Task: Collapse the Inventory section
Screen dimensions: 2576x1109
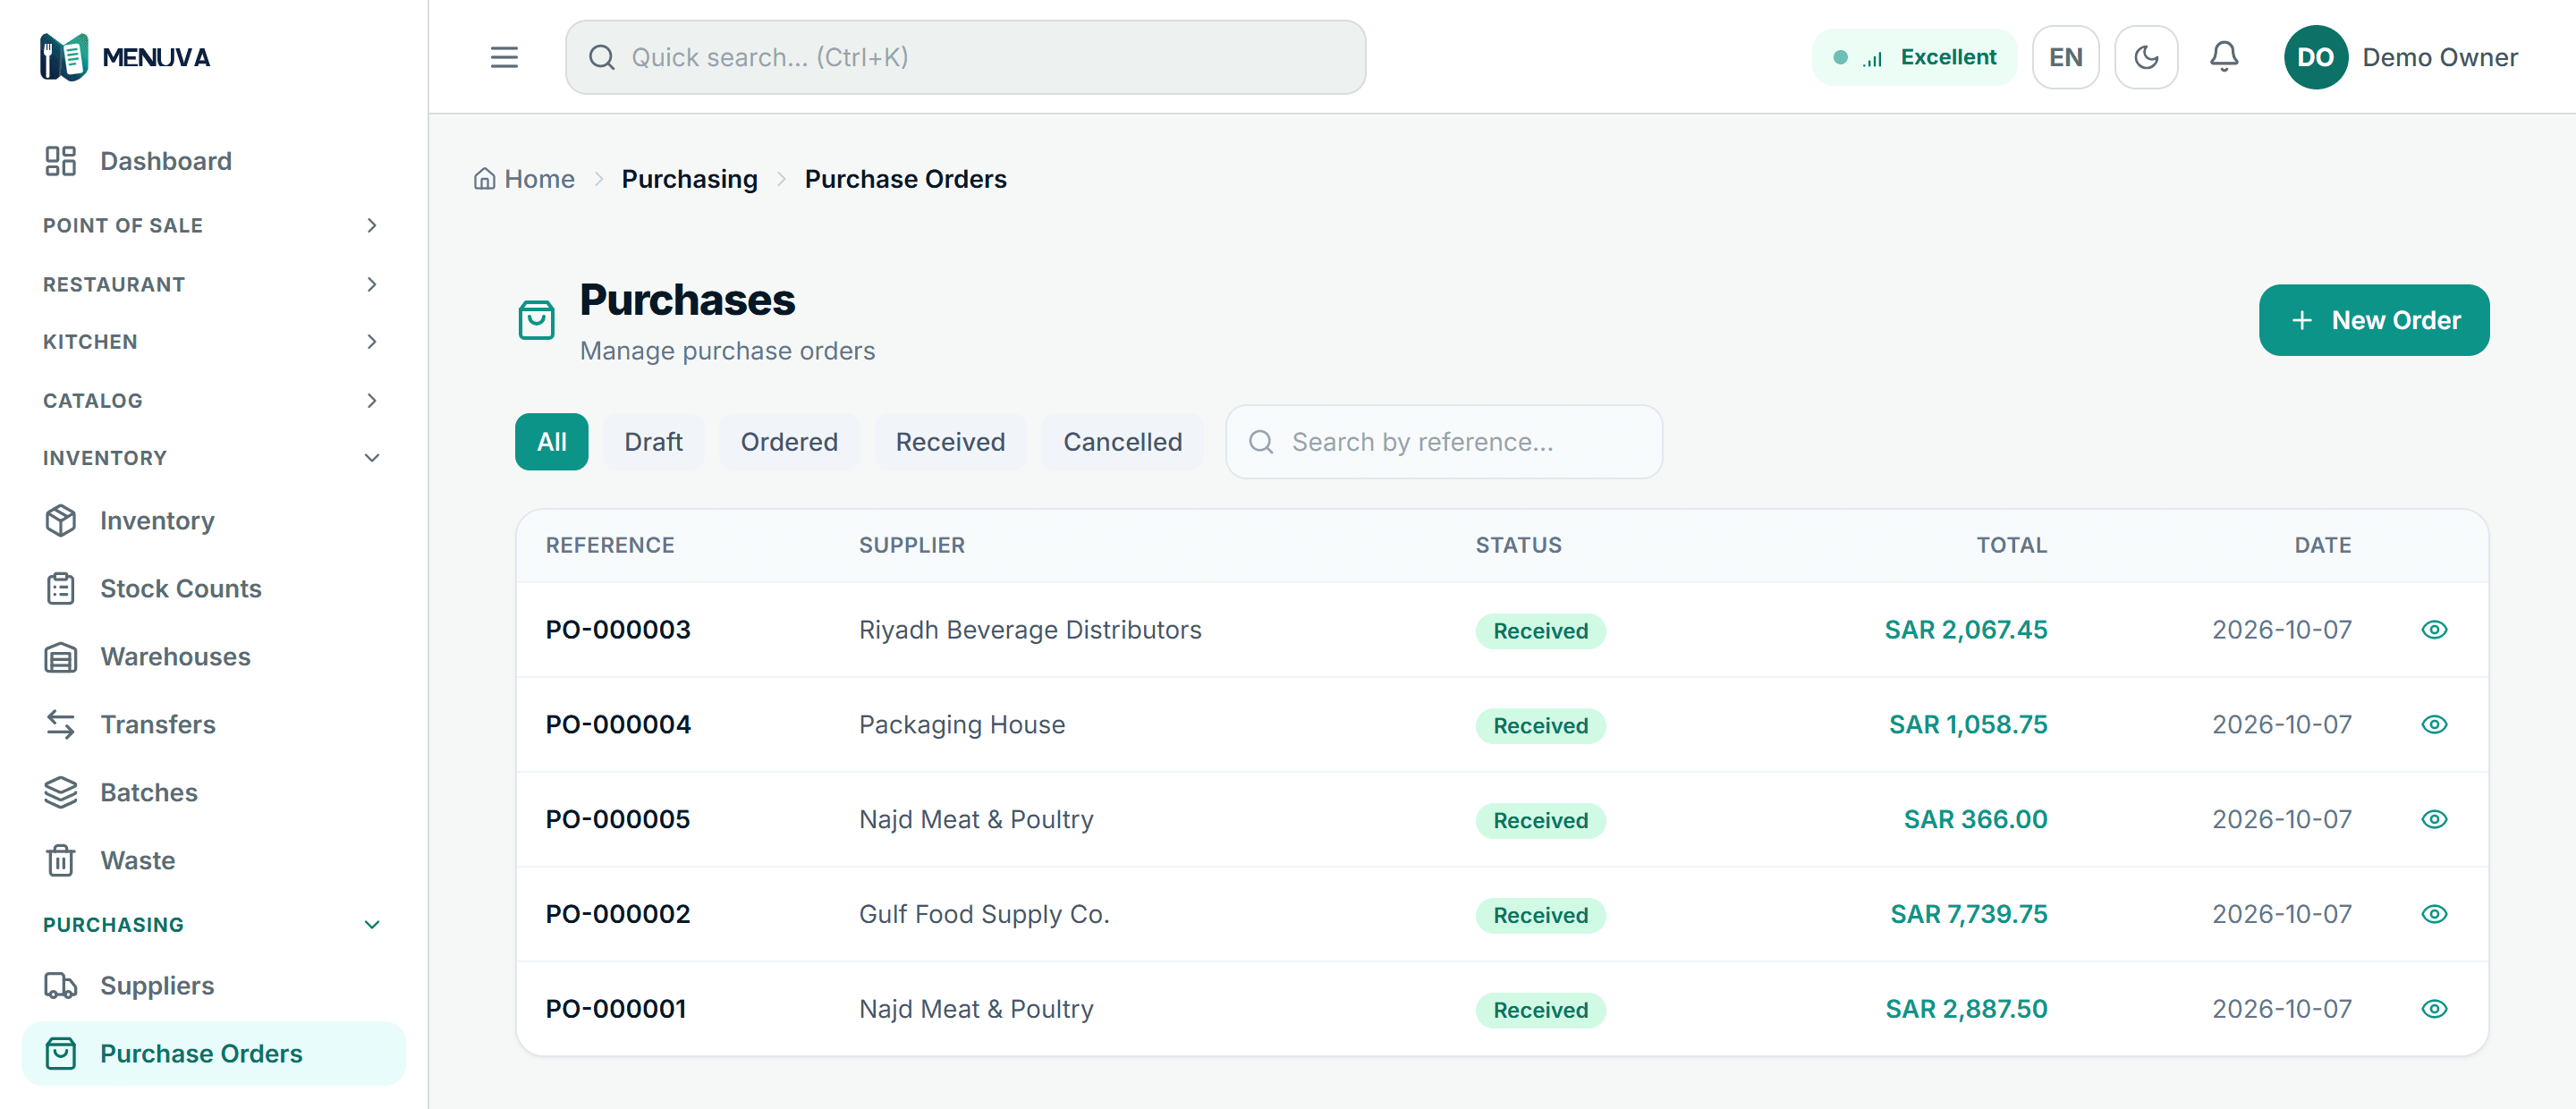Action: (212, 458)
